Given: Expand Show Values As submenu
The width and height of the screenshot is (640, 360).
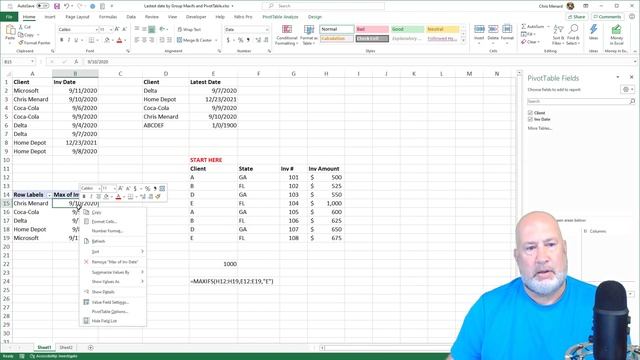Looking at the screenshot, I should 142,282.
